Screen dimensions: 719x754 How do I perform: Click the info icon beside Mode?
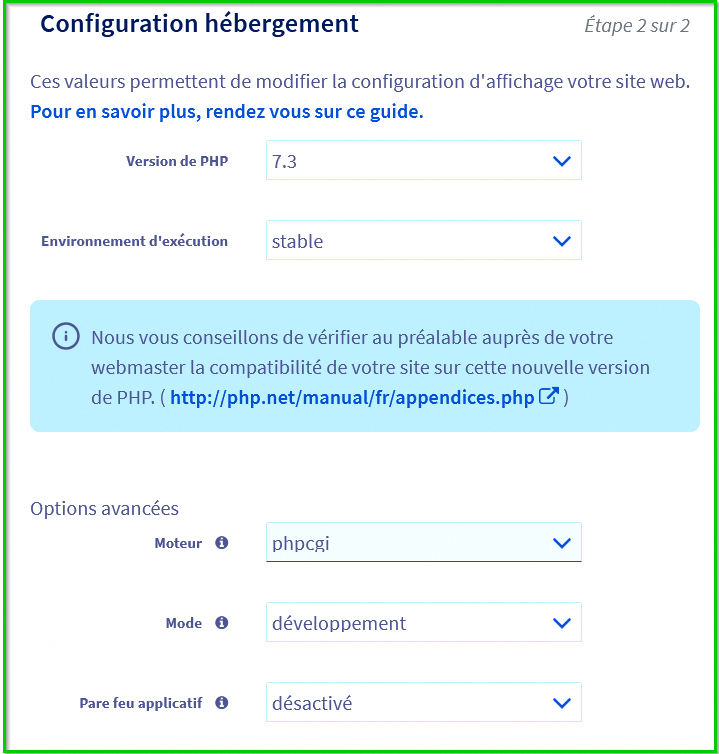pos(222,623)
